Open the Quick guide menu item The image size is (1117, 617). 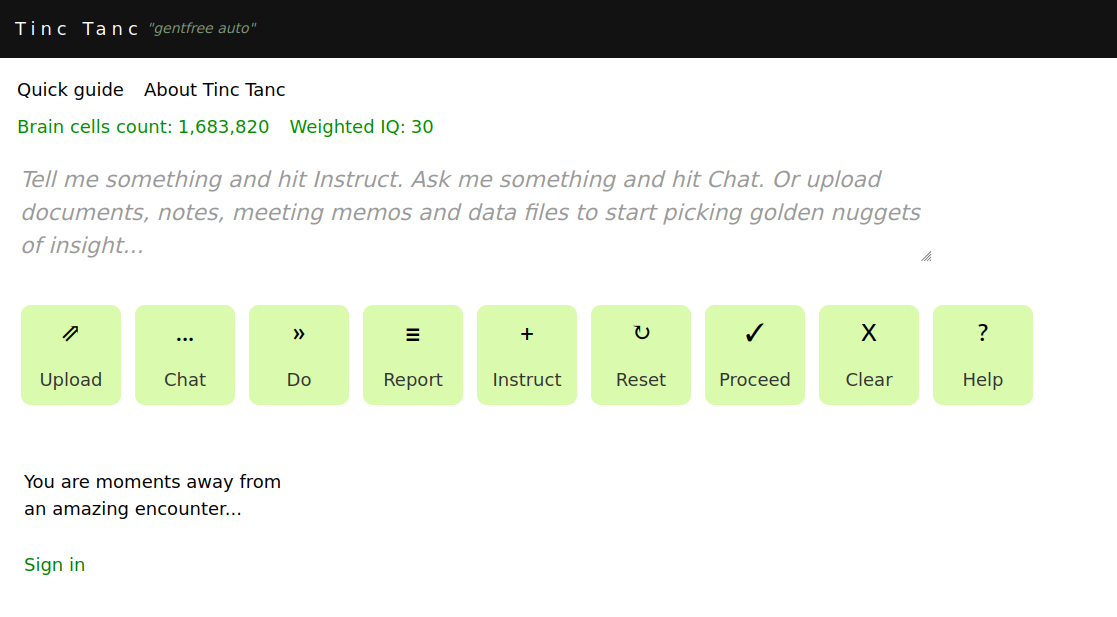pyautogui.click(x=70, y=90)
